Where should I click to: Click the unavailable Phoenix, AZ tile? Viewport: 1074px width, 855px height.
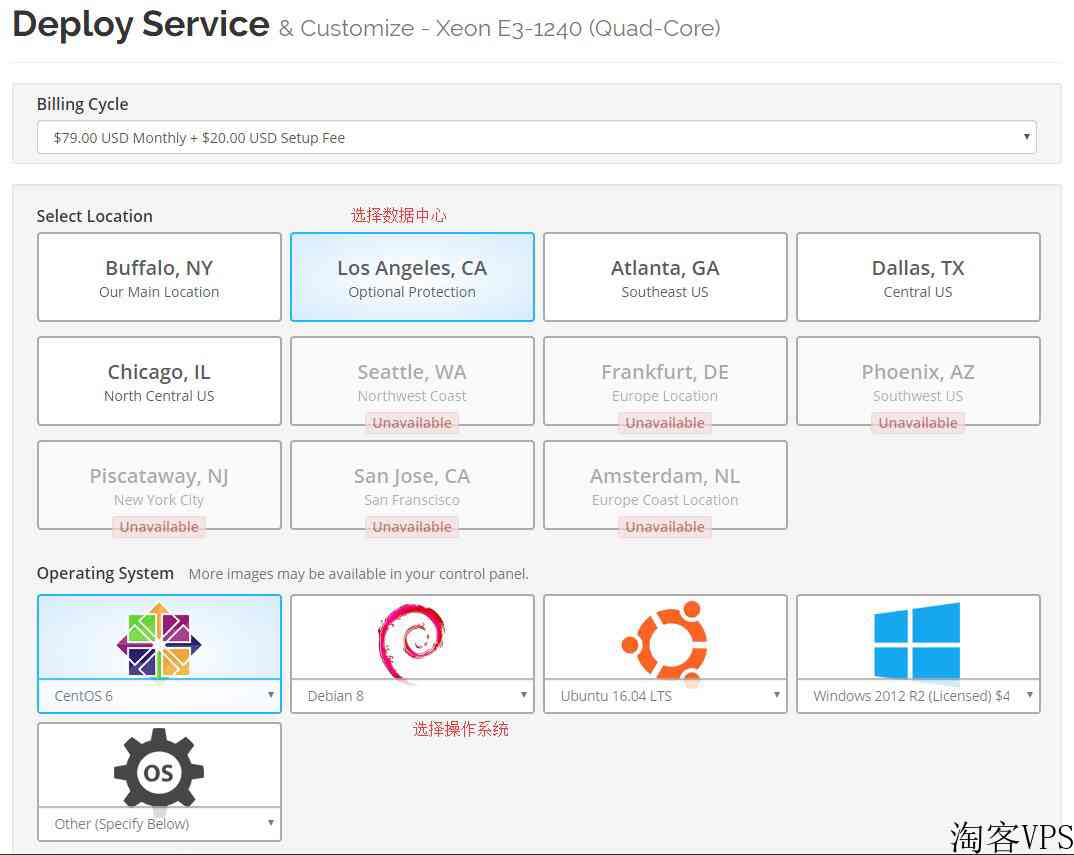(918, 381)
